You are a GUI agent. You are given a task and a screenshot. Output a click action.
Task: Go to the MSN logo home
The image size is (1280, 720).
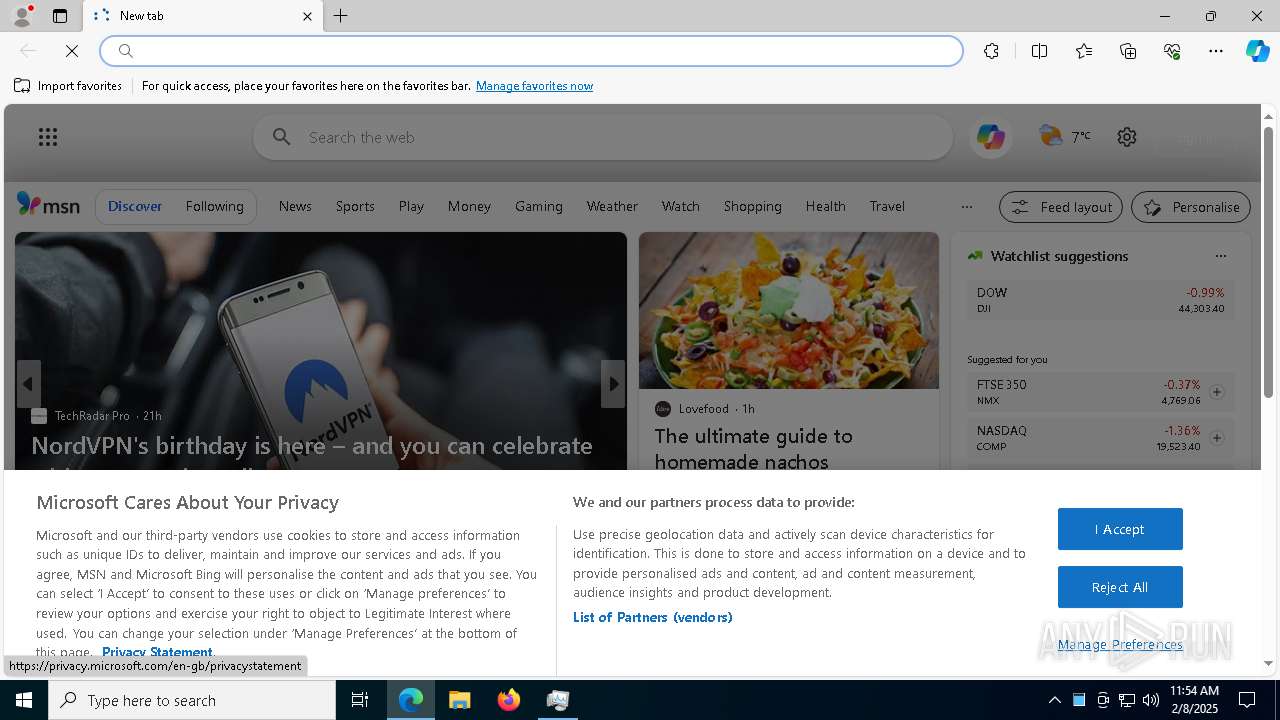[x=48, y=205]
